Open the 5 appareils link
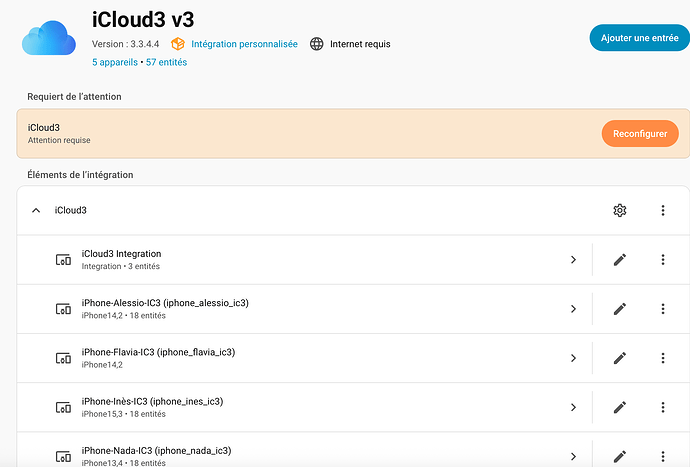The height and width of the screenshot is (467, 690). 115,62
